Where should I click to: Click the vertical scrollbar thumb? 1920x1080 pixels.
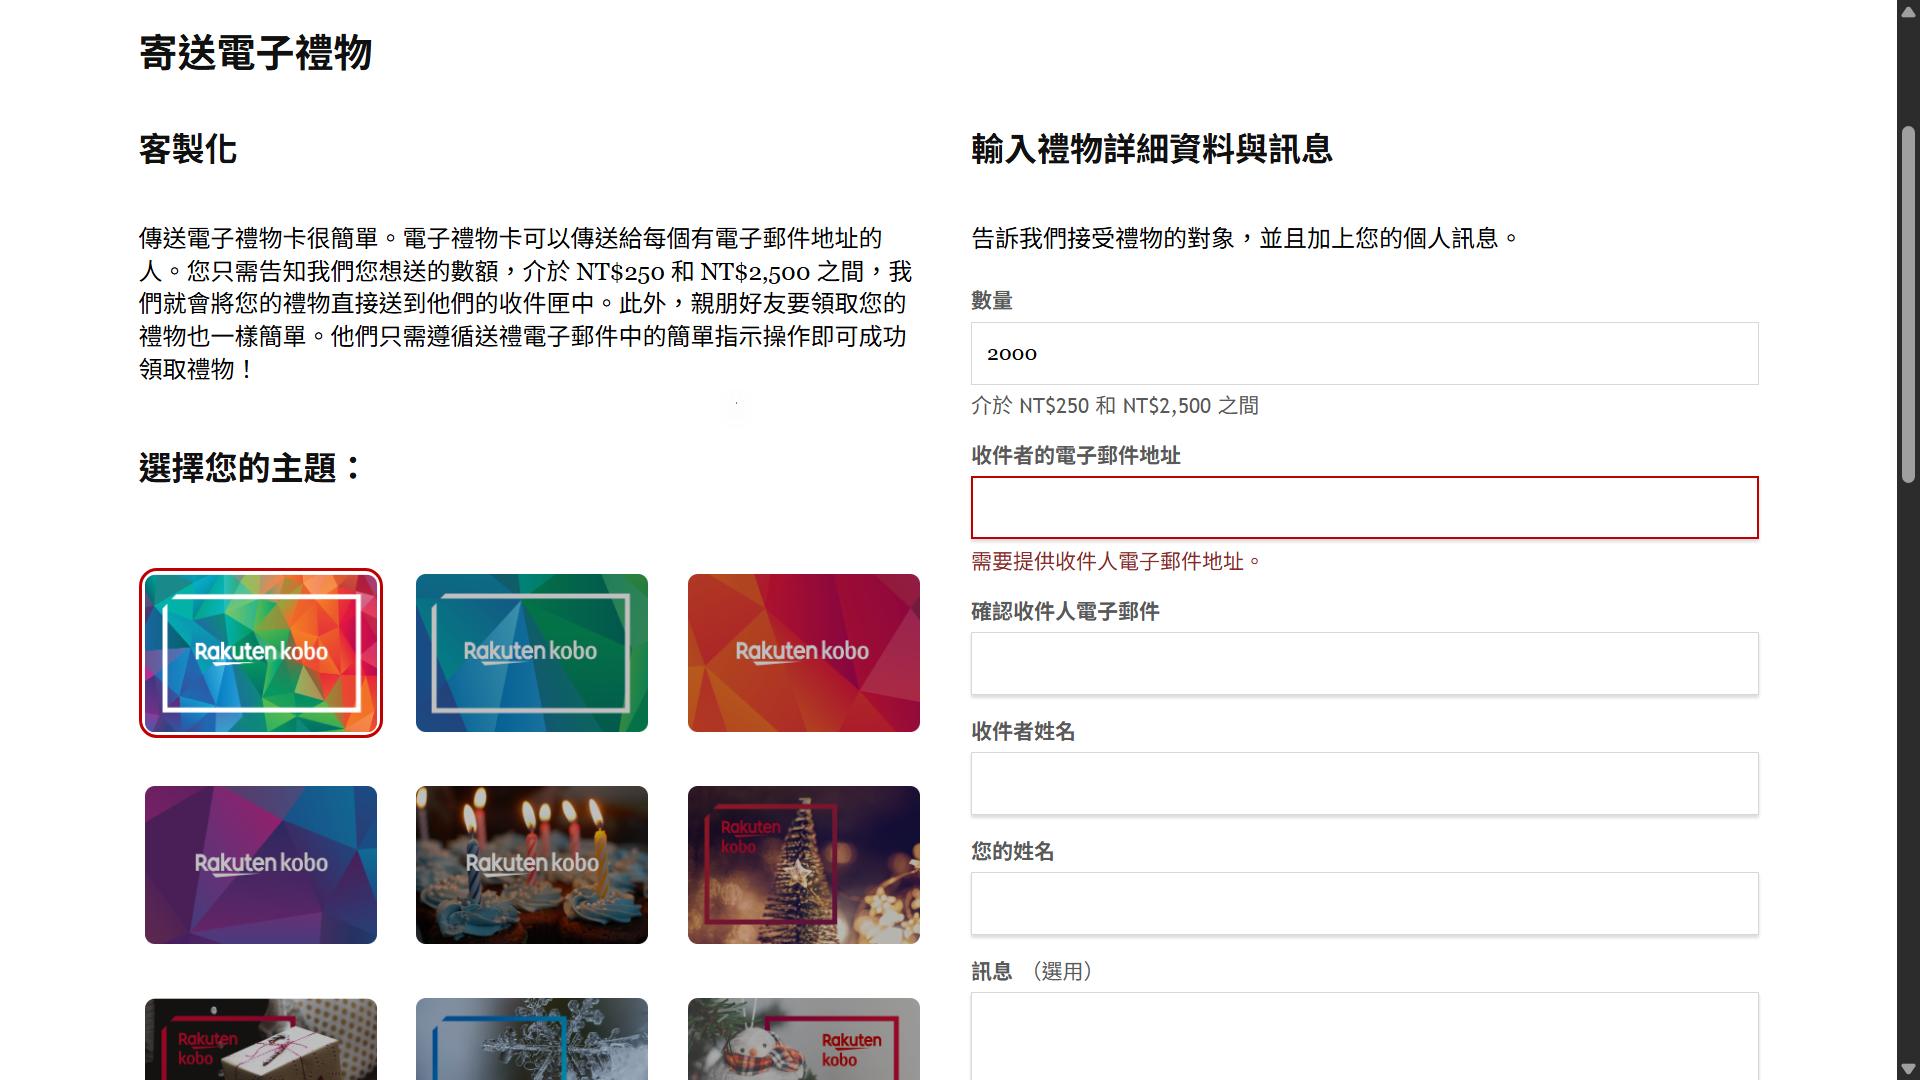[1908, 305]
